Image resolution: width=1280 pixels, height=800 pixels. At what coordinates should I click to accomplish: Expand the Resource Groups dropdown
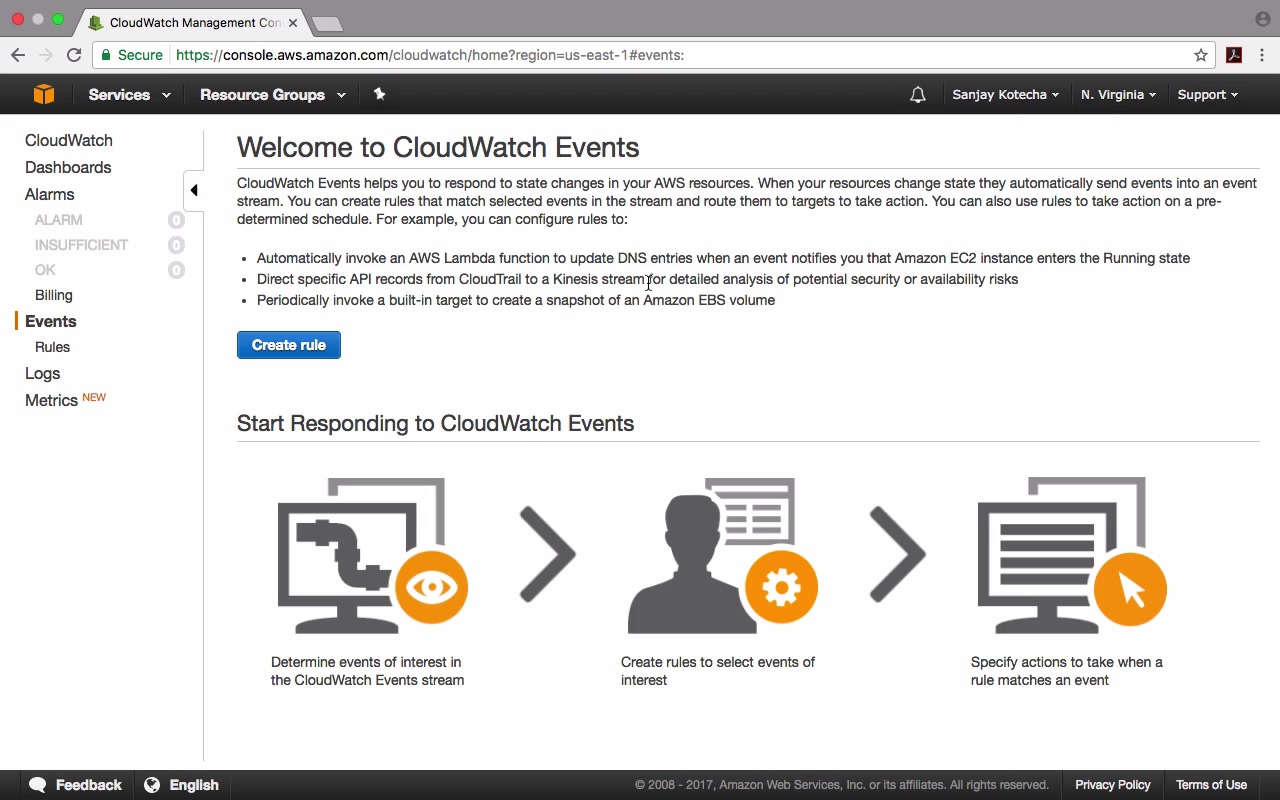pyautogui.click(x=273, y=95)
